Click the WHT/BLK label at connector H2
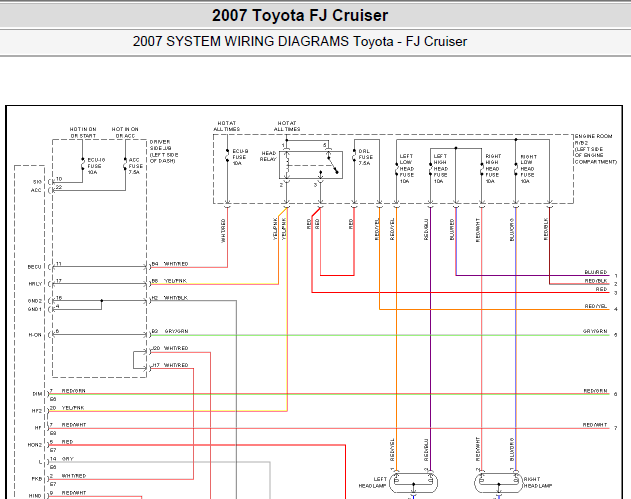The image size is (631, 499). point(175,297)
